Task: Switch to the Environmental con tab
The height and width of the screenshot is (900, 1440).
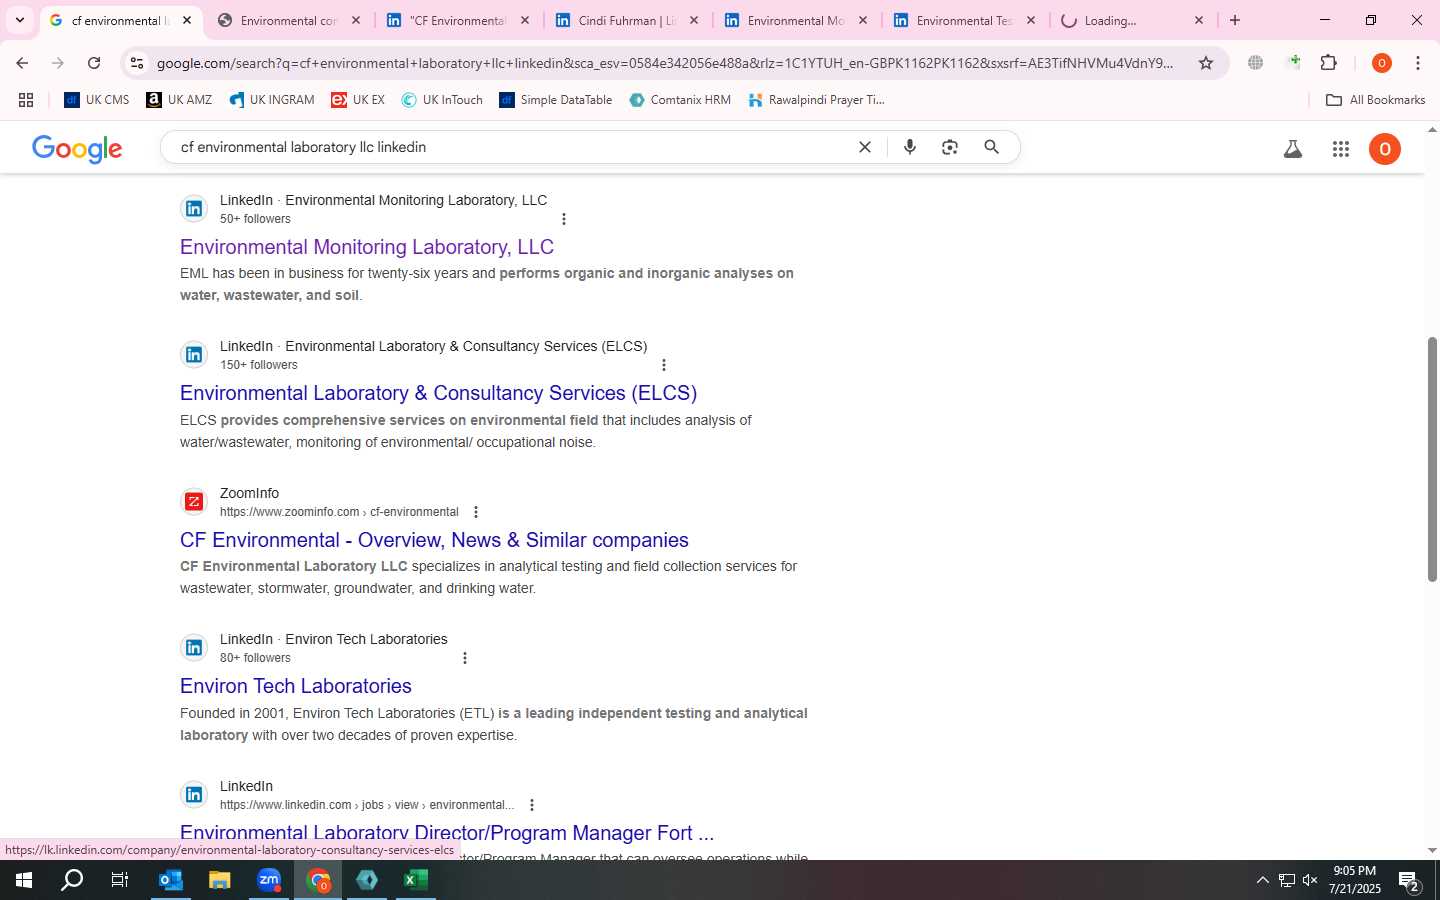Action: pos(289,20)
